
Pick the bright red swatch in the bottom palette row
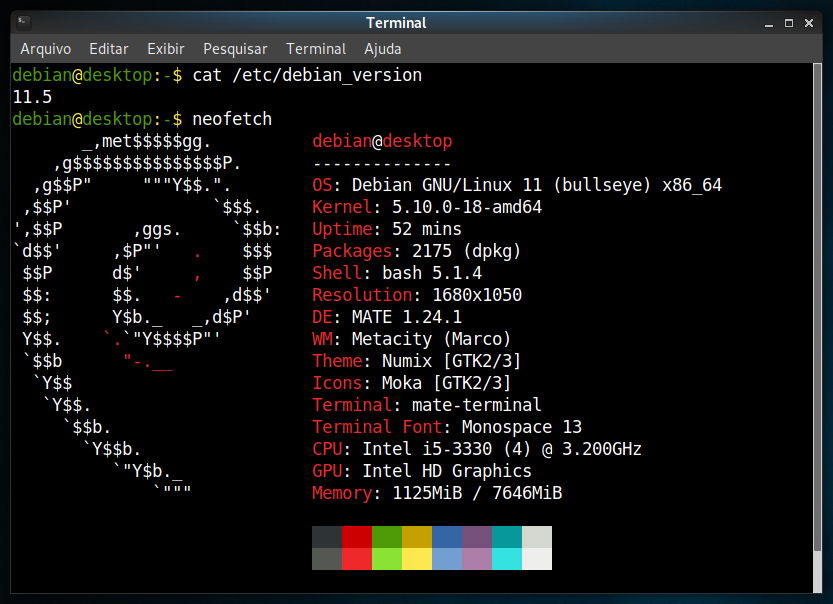click(x=357, y=559)
